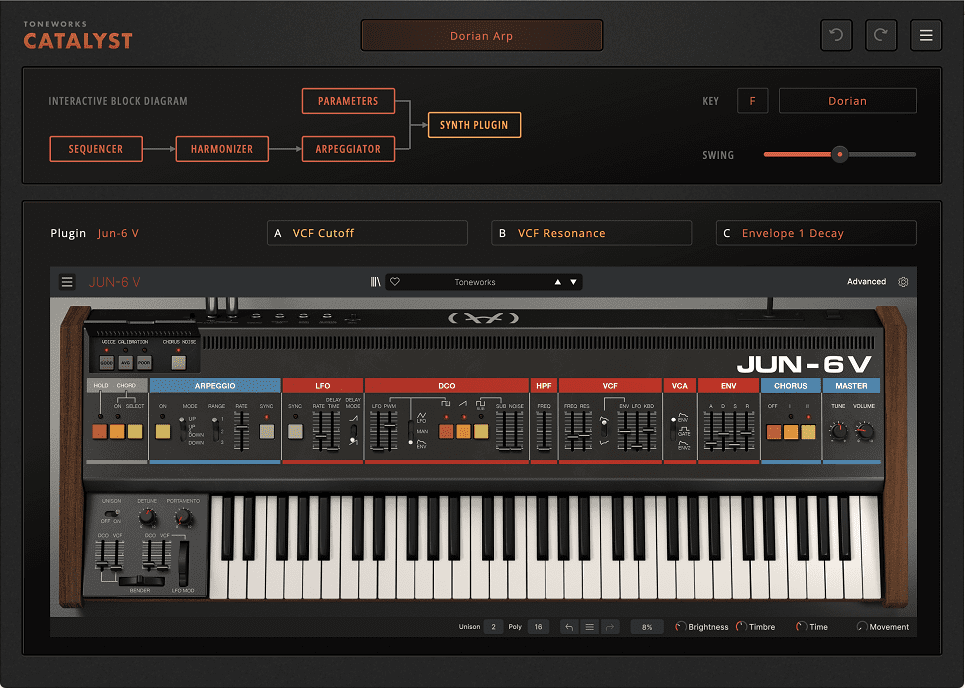Image resolution: width=965 pixels, height=688 pixels.
Task: Toggle the Arpeggio ON button
Action: (x=162, y=431)
